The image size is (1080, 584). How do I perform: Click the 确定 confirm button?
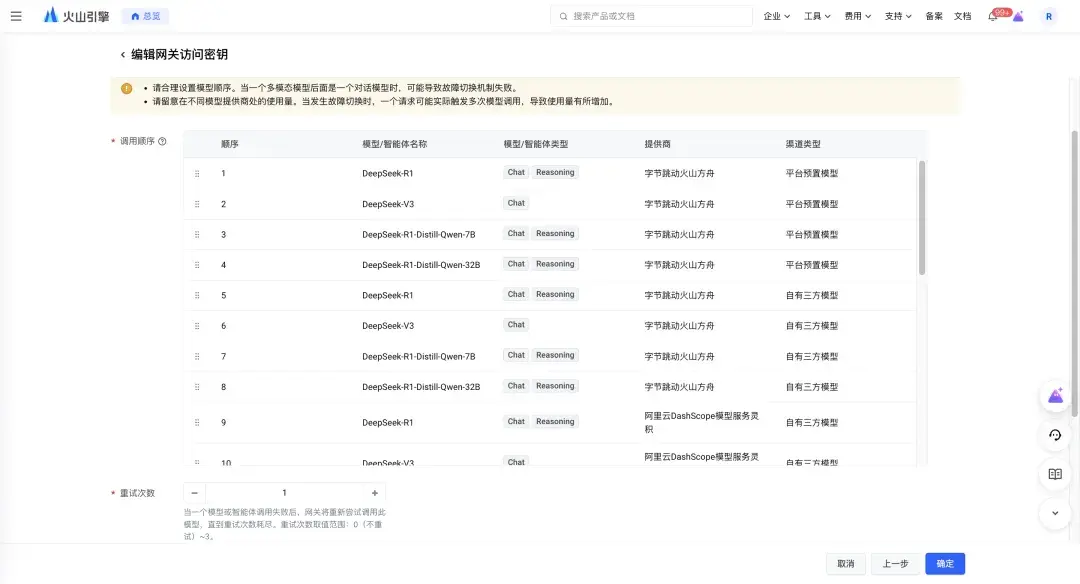(x=945, y=563)
